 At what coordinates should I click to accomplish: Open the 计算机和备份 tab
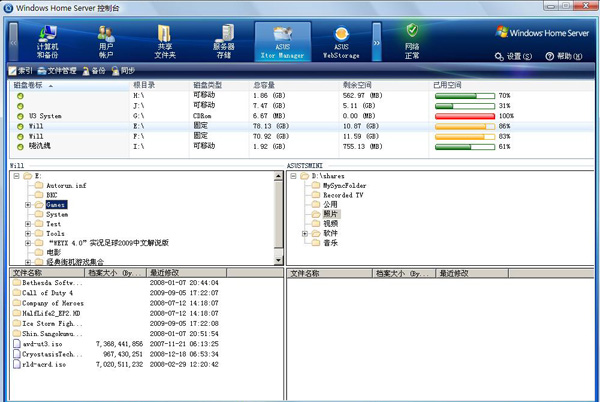coord(47,42)
